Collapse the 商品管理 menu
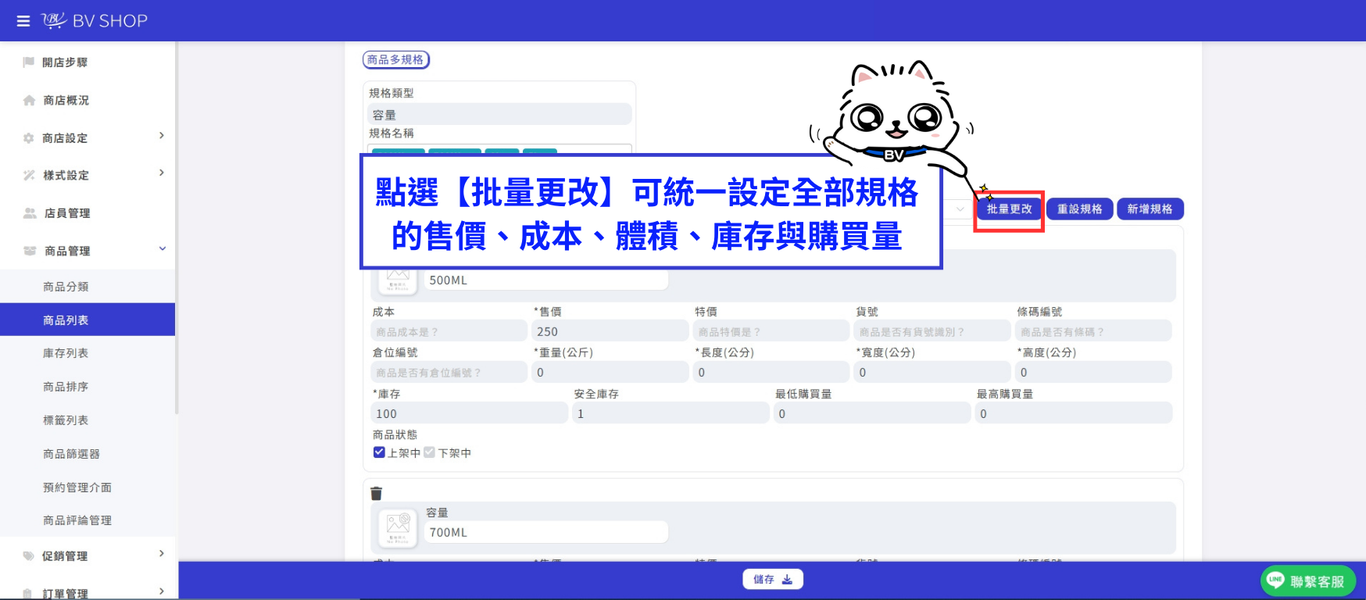This screenshot has height=600, width=1366. click(x=162, y=249)
